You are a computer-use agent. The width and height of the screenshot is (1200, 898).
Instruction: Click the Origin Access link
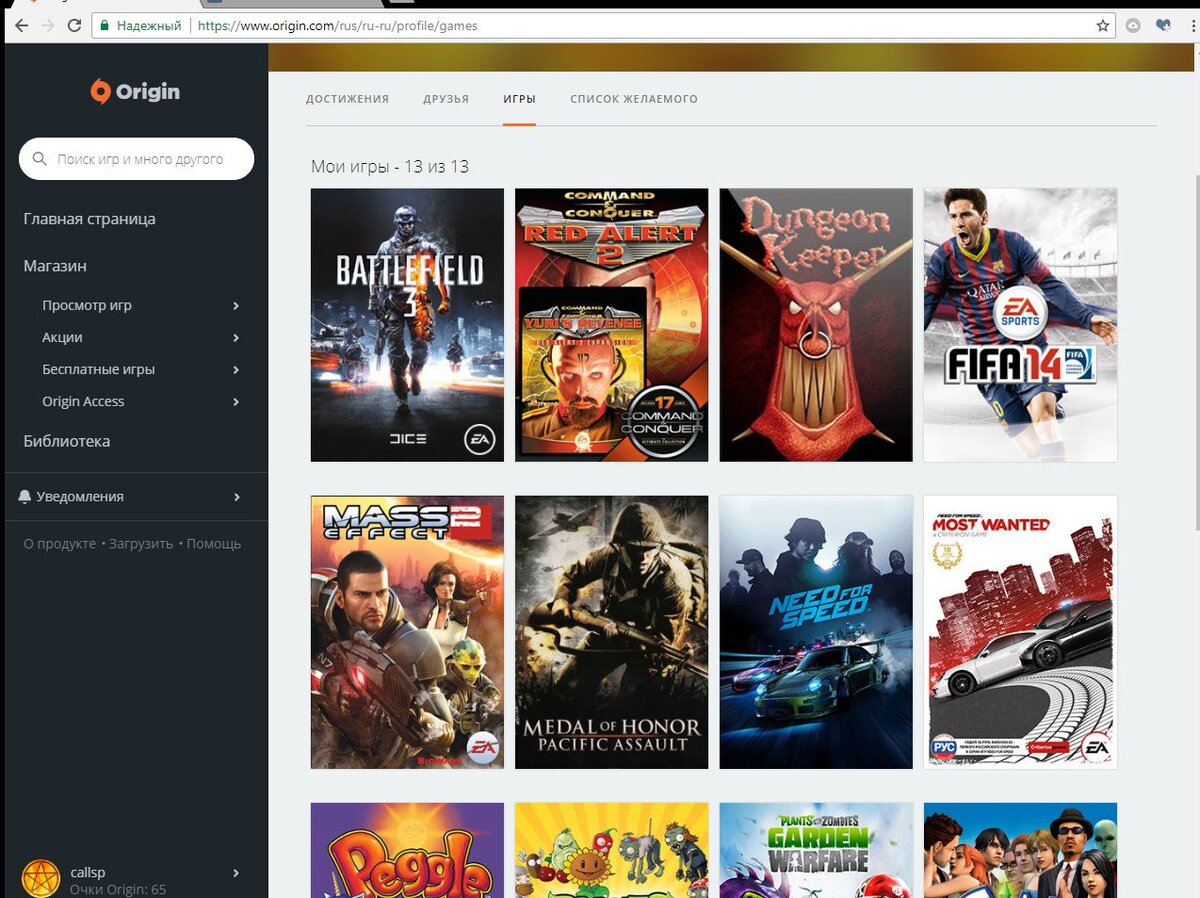(x=83, y=402)
